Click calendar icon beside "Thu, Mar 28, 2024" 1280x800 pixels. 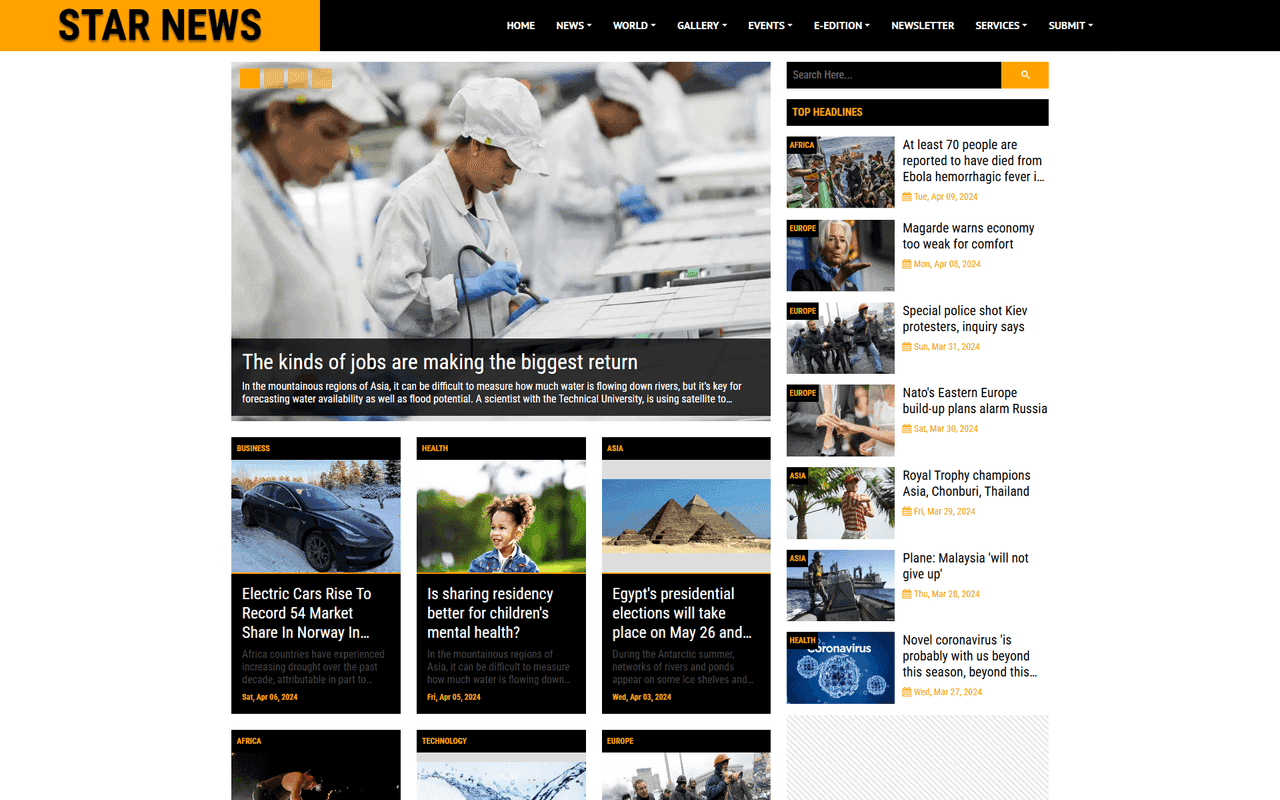click(x=908, y=593)
